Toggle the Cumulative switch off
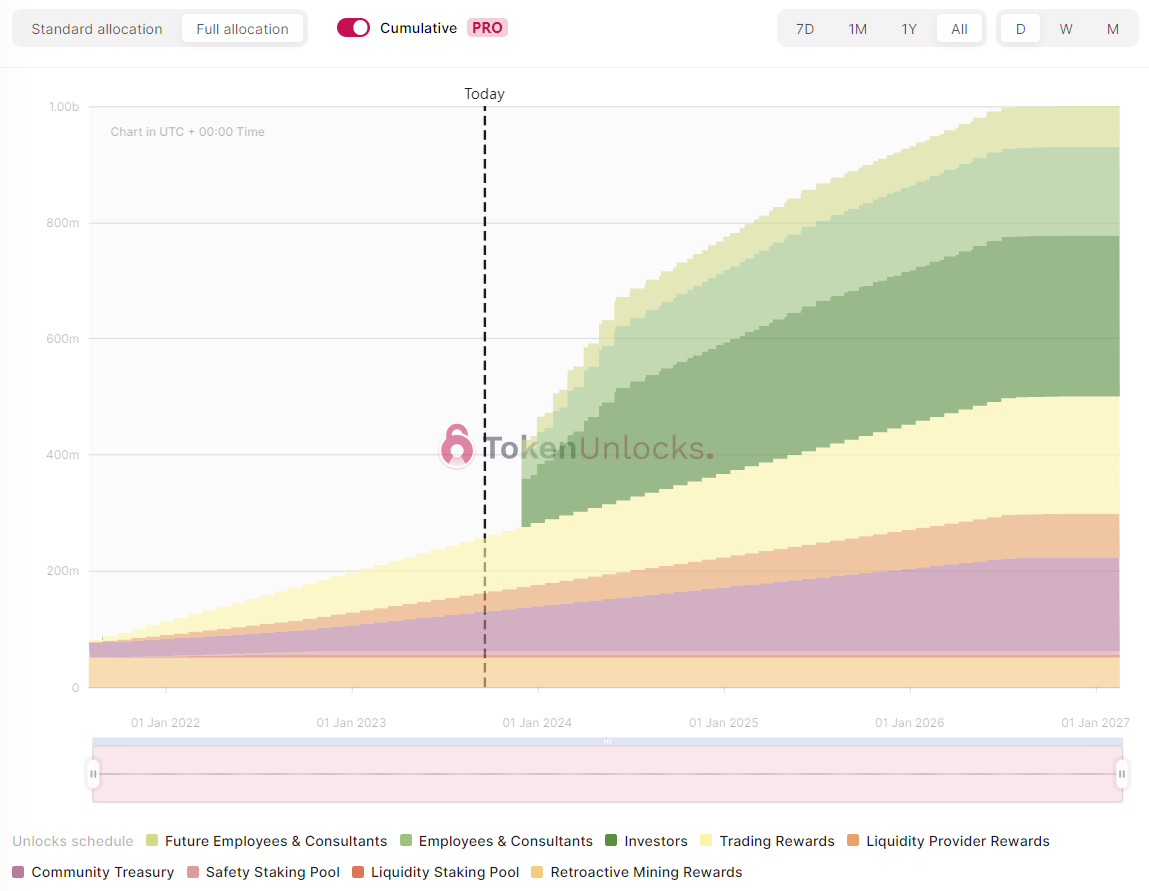Screen dimensions: 1149x891 353,28
